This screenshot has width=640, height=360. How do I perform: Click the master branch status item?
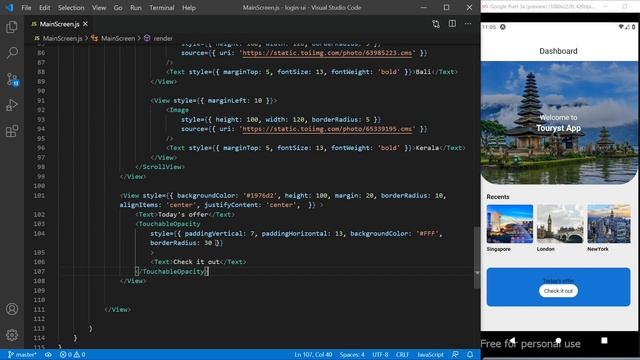pyautogui.click(x=22, y=354)
